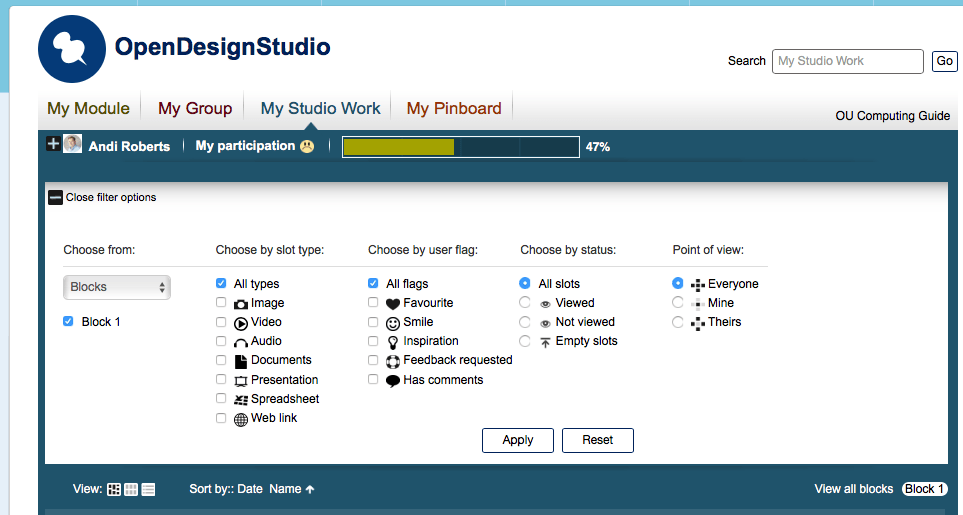
Task: Click the 47% participation progress bar
Action: point(461,147)
